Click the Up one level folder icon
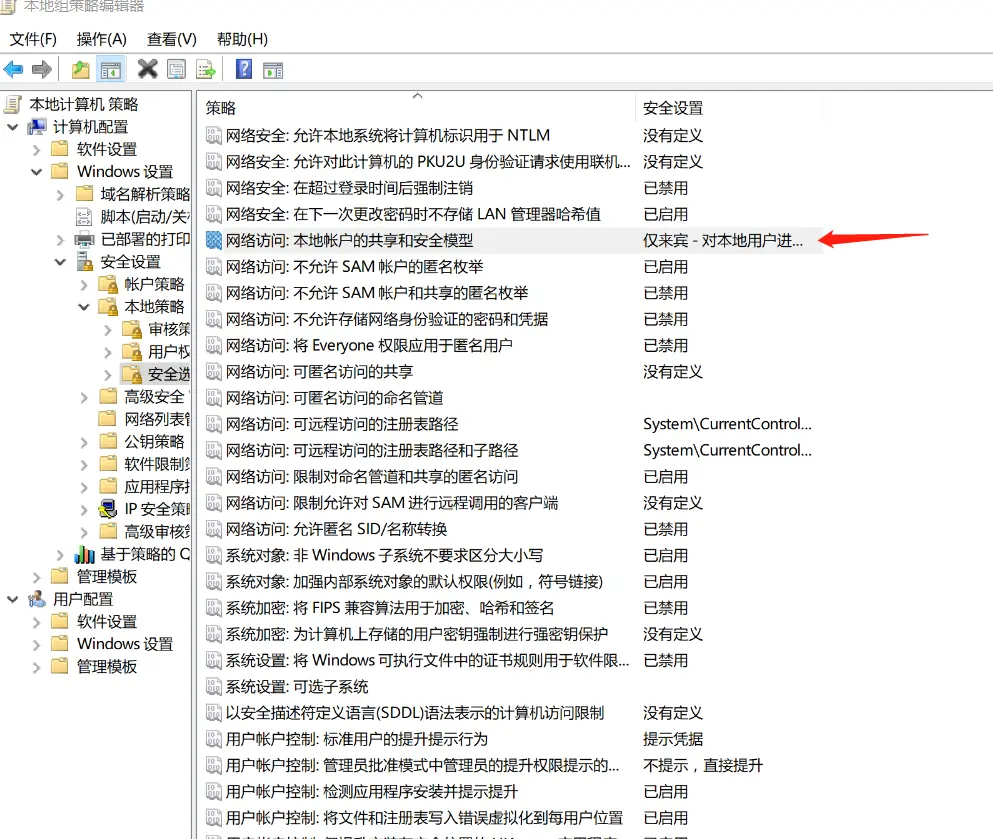 click(x=80, y=69)
